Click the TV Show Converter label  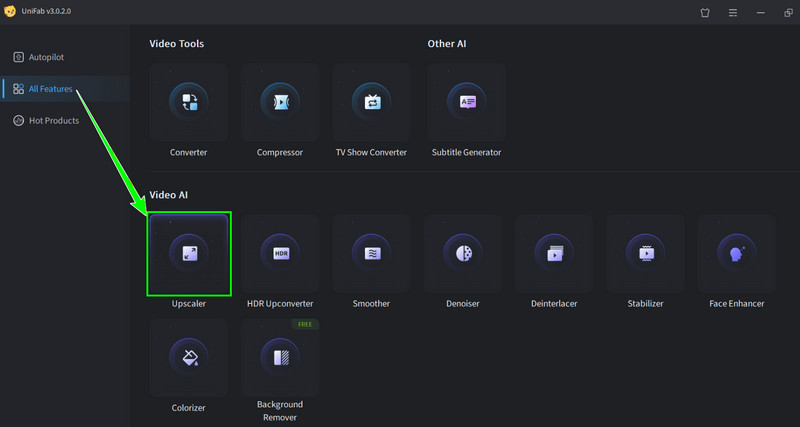click(x=371, y=153)
